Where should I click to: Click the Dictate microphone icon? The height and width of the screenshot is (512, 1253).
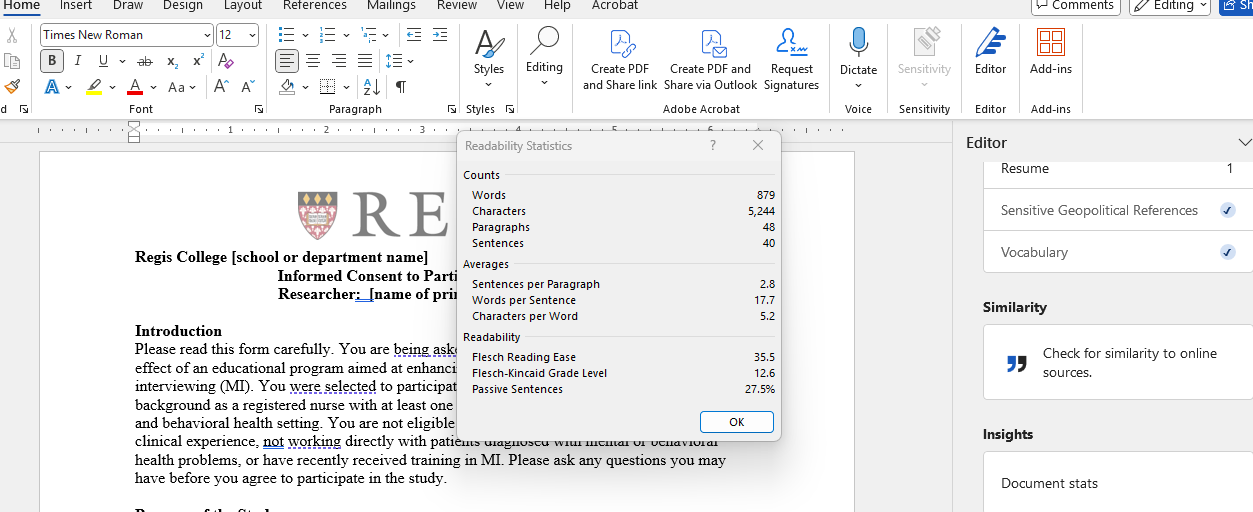858,44
